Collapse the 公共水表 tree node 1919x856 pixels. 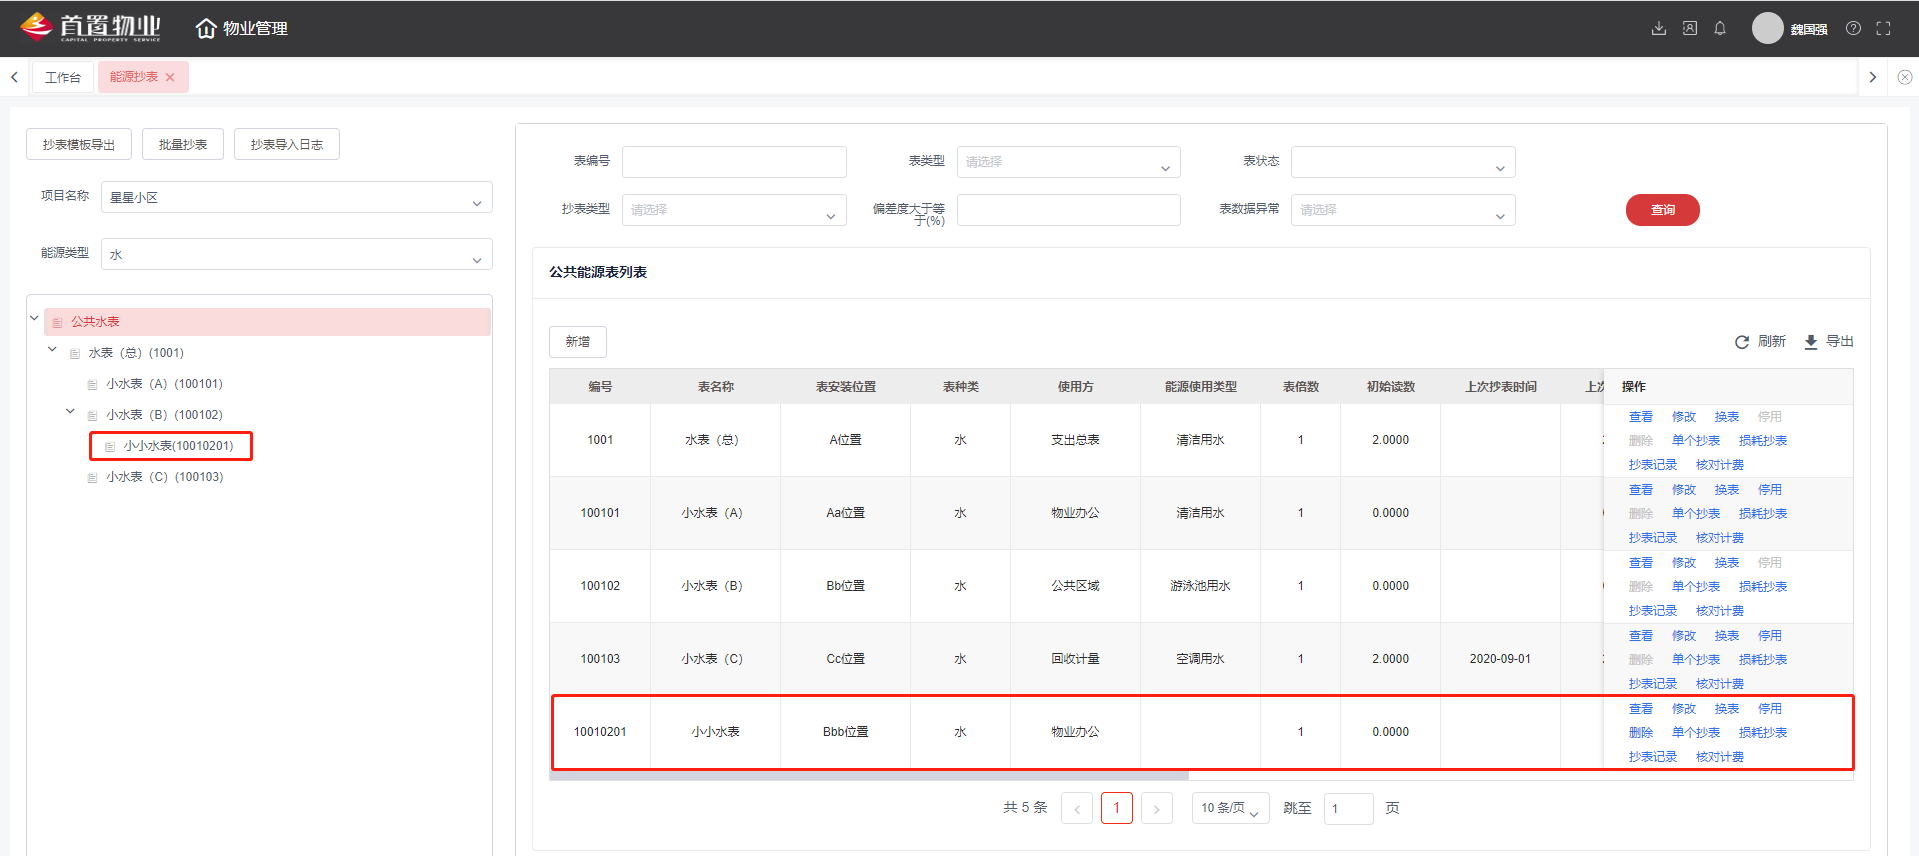(34, 319)
